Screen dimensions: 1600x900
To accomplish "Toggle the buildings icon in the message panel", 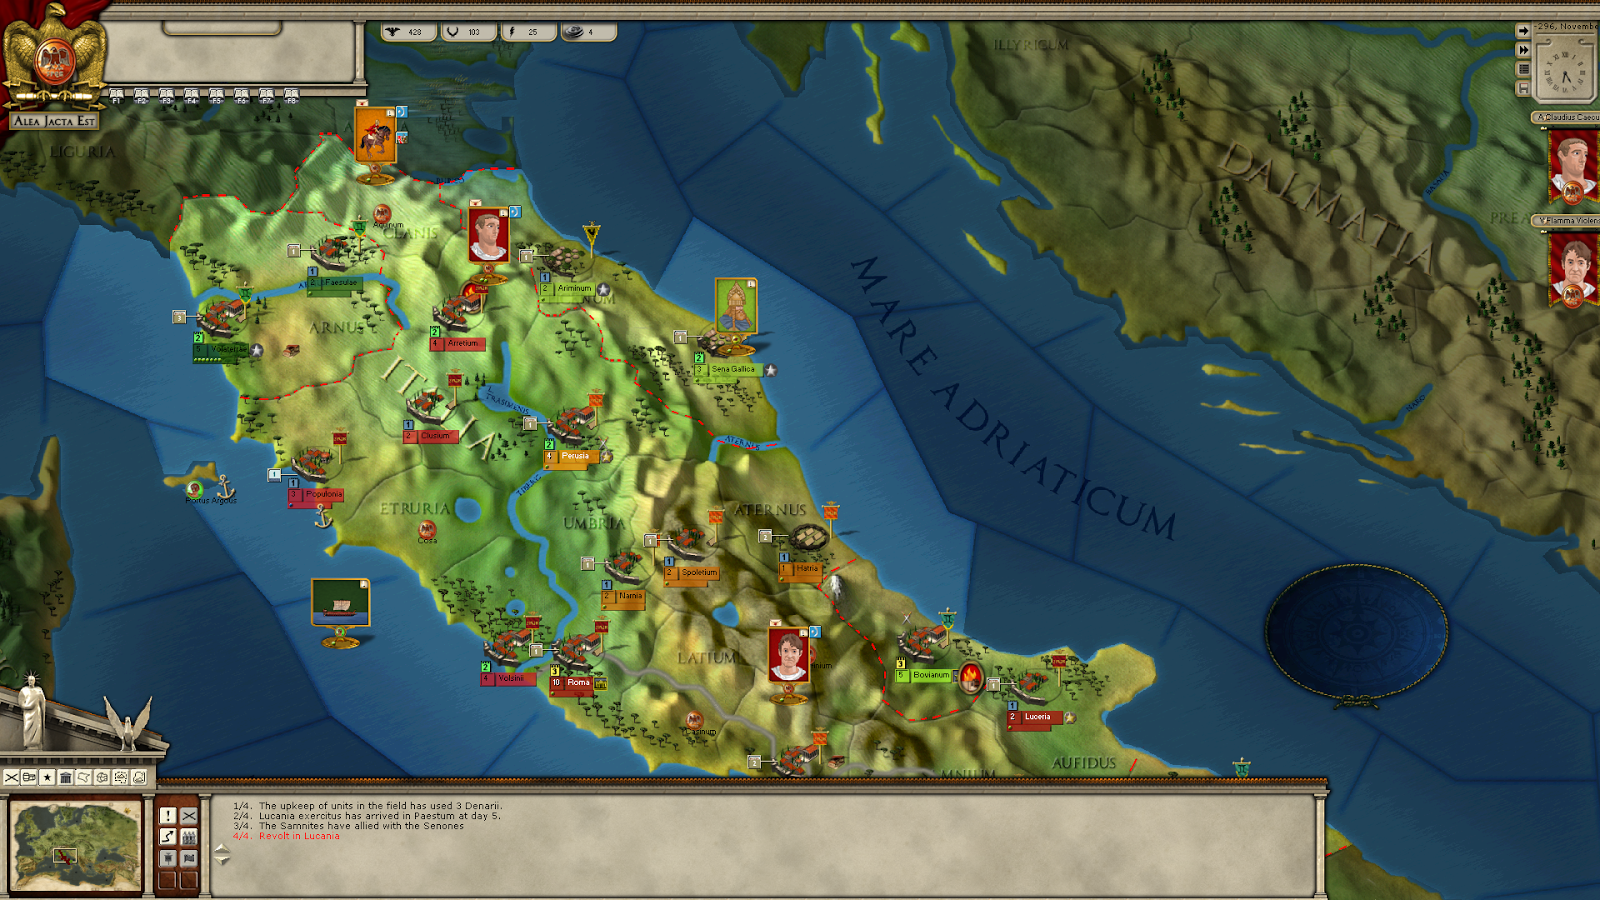I will coord(189,837).
